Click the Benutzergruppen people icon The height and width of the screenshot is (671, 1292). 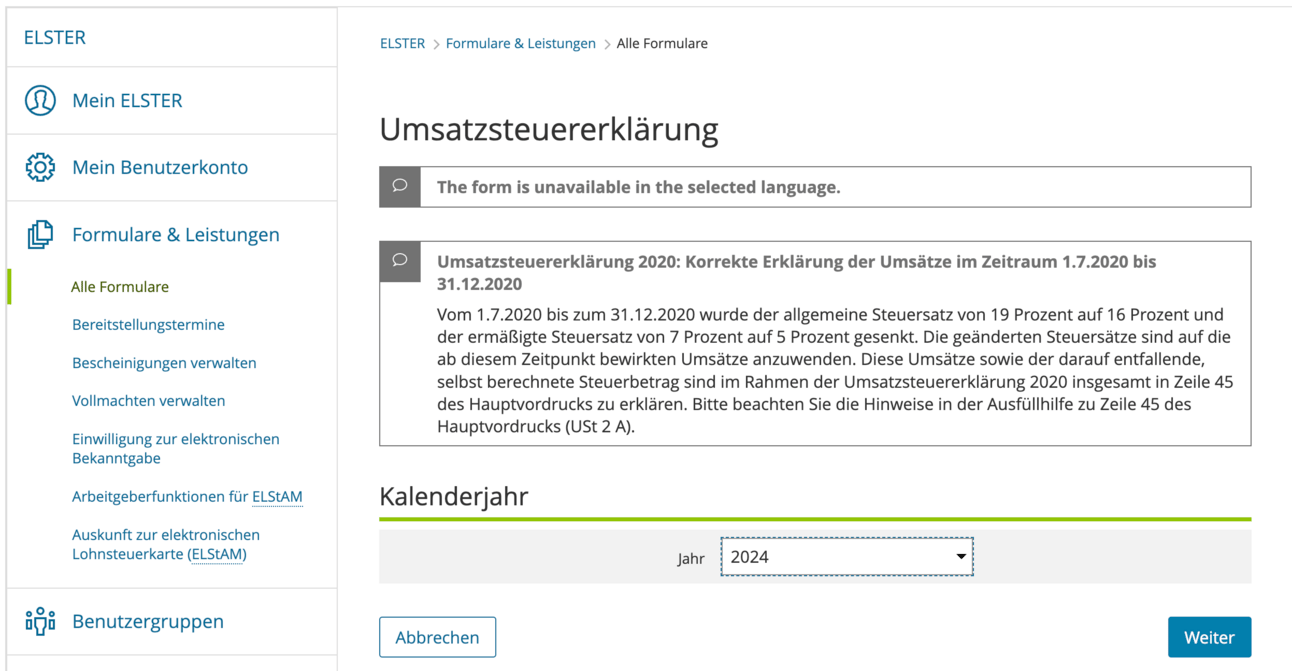point(40,621)
